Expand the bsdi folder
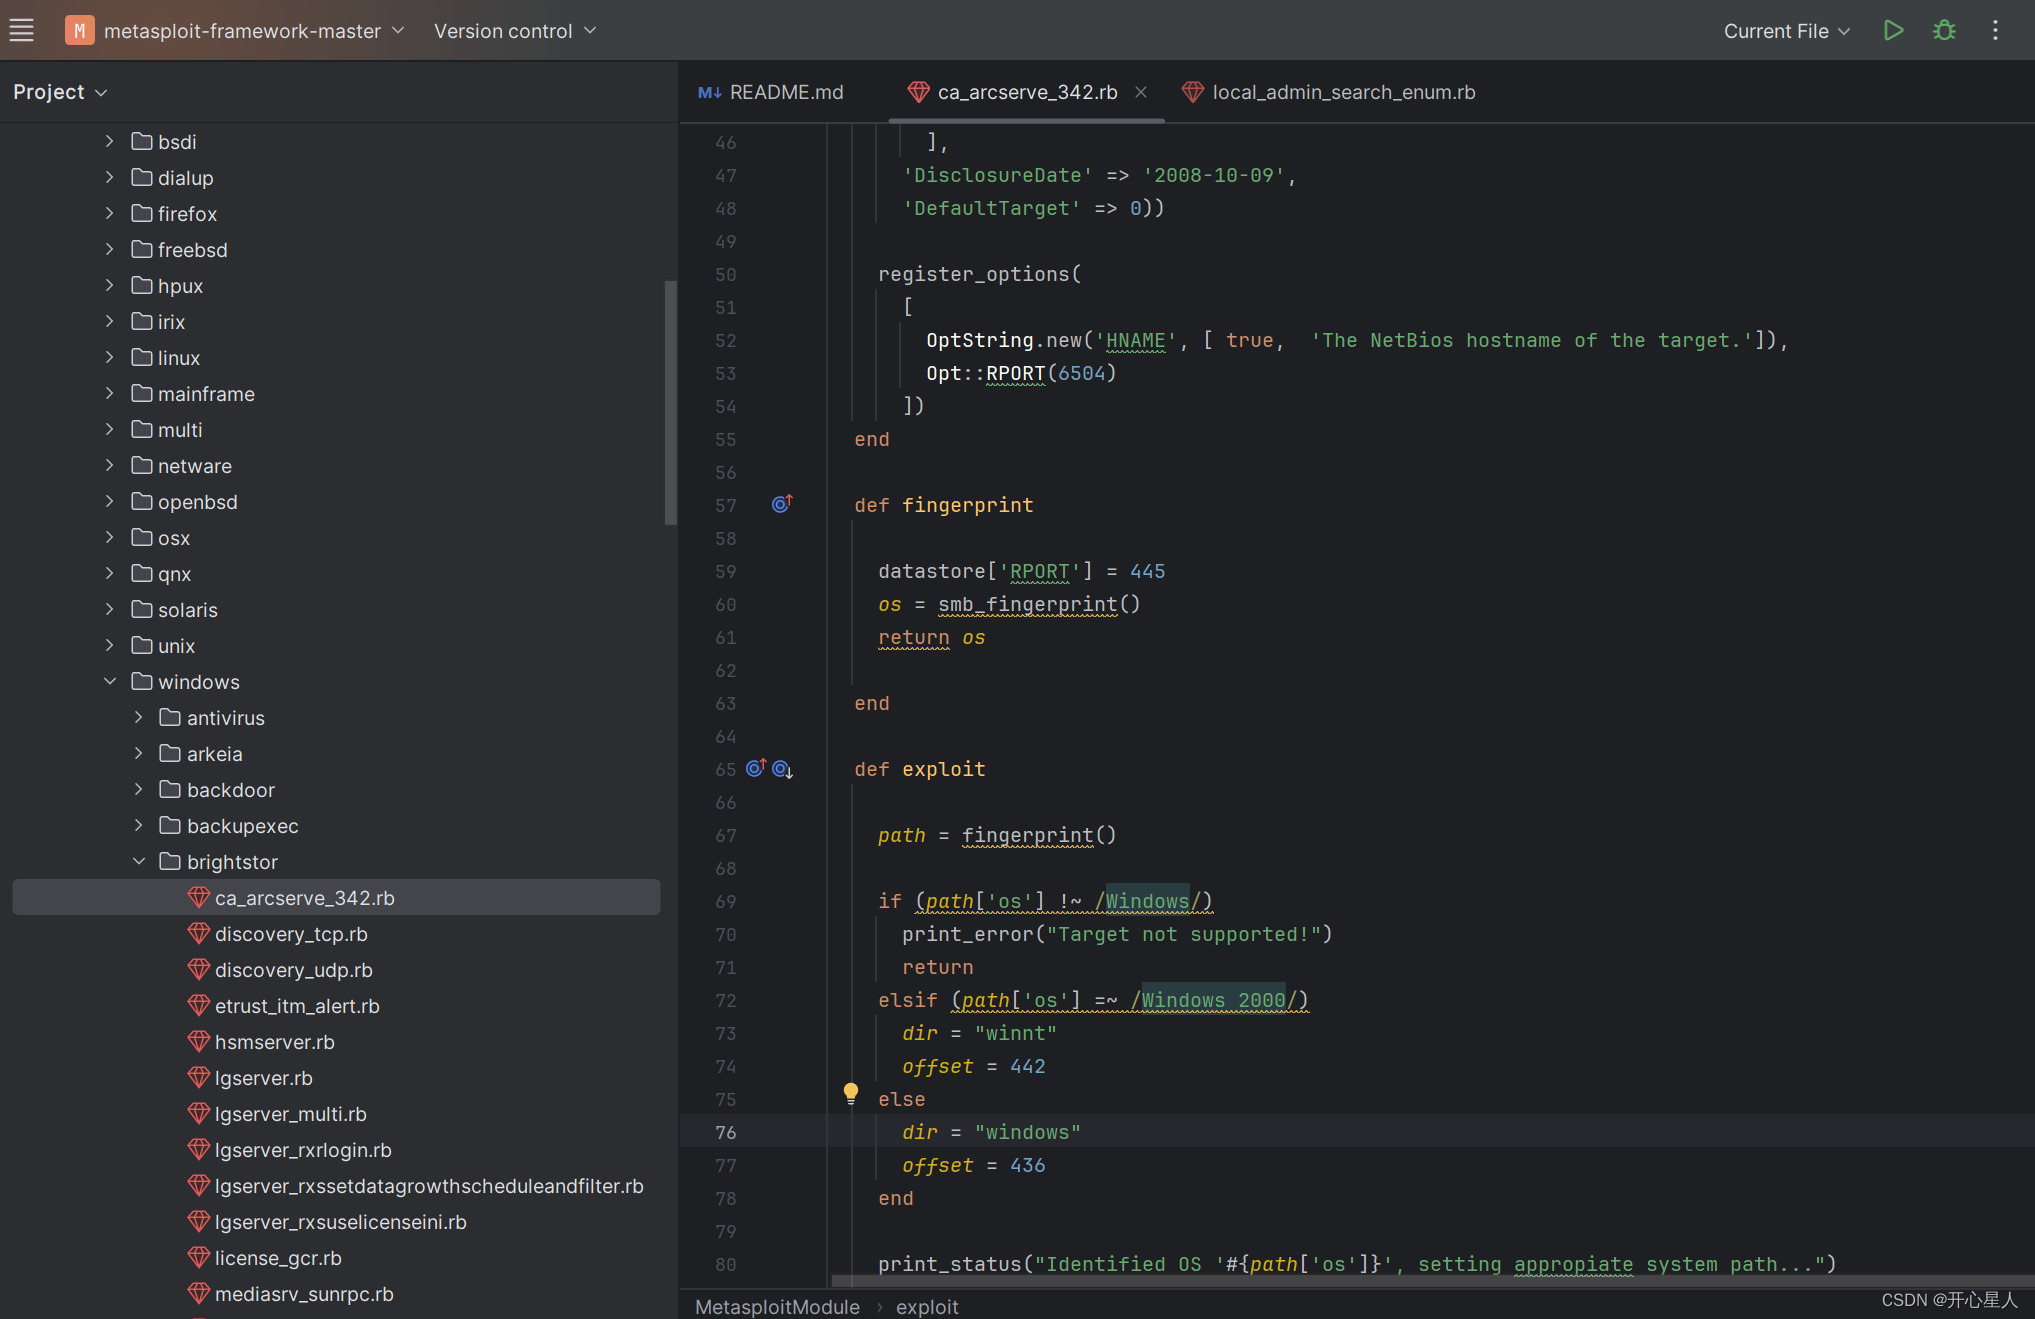 coord(110,141)
